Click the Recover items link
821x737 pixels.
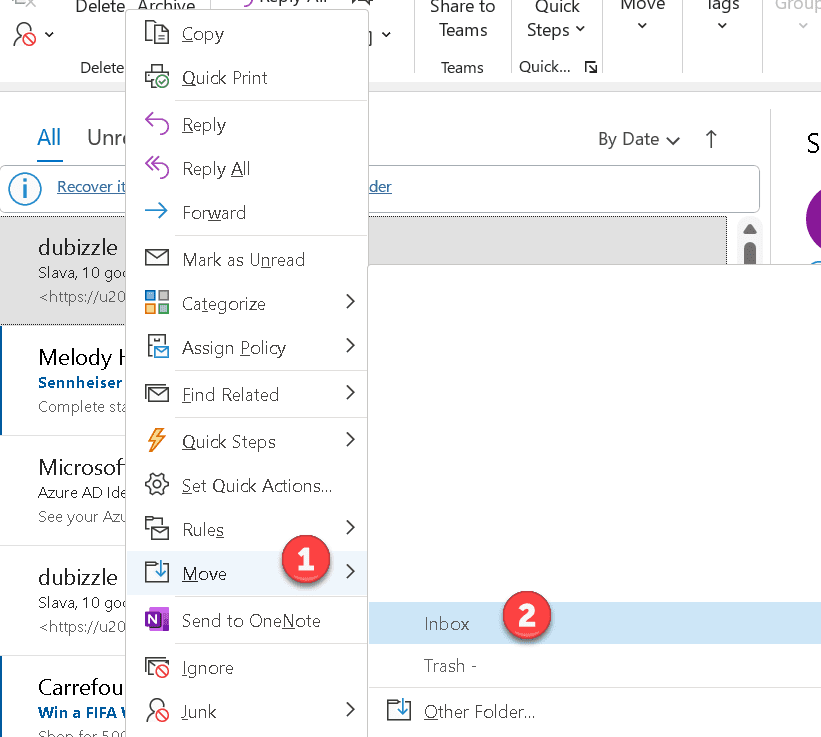coord(91,187)
